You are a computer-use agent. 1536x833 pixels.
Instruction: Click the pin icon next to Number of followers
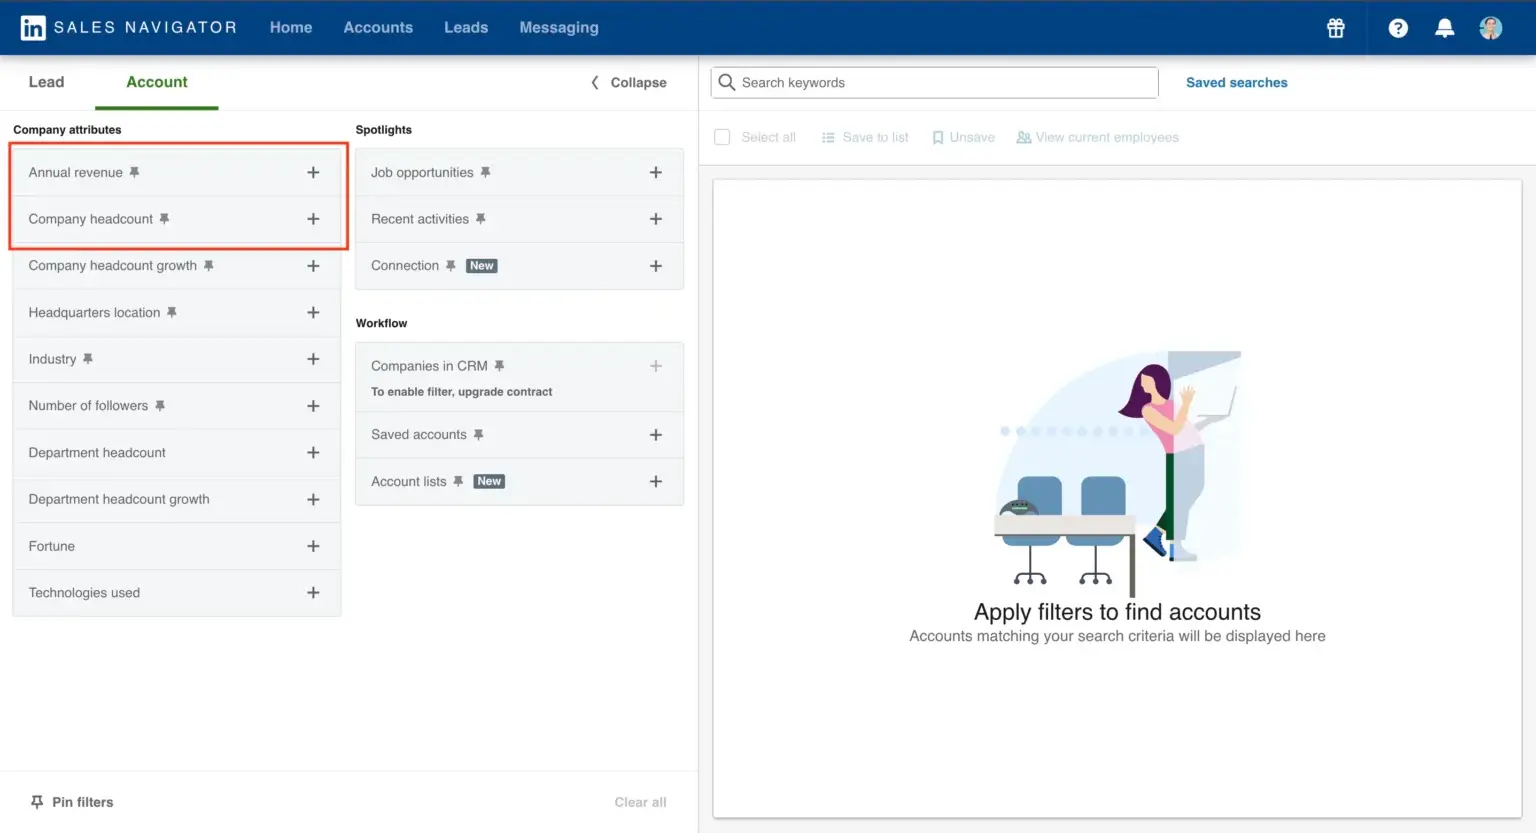(159, 406)
